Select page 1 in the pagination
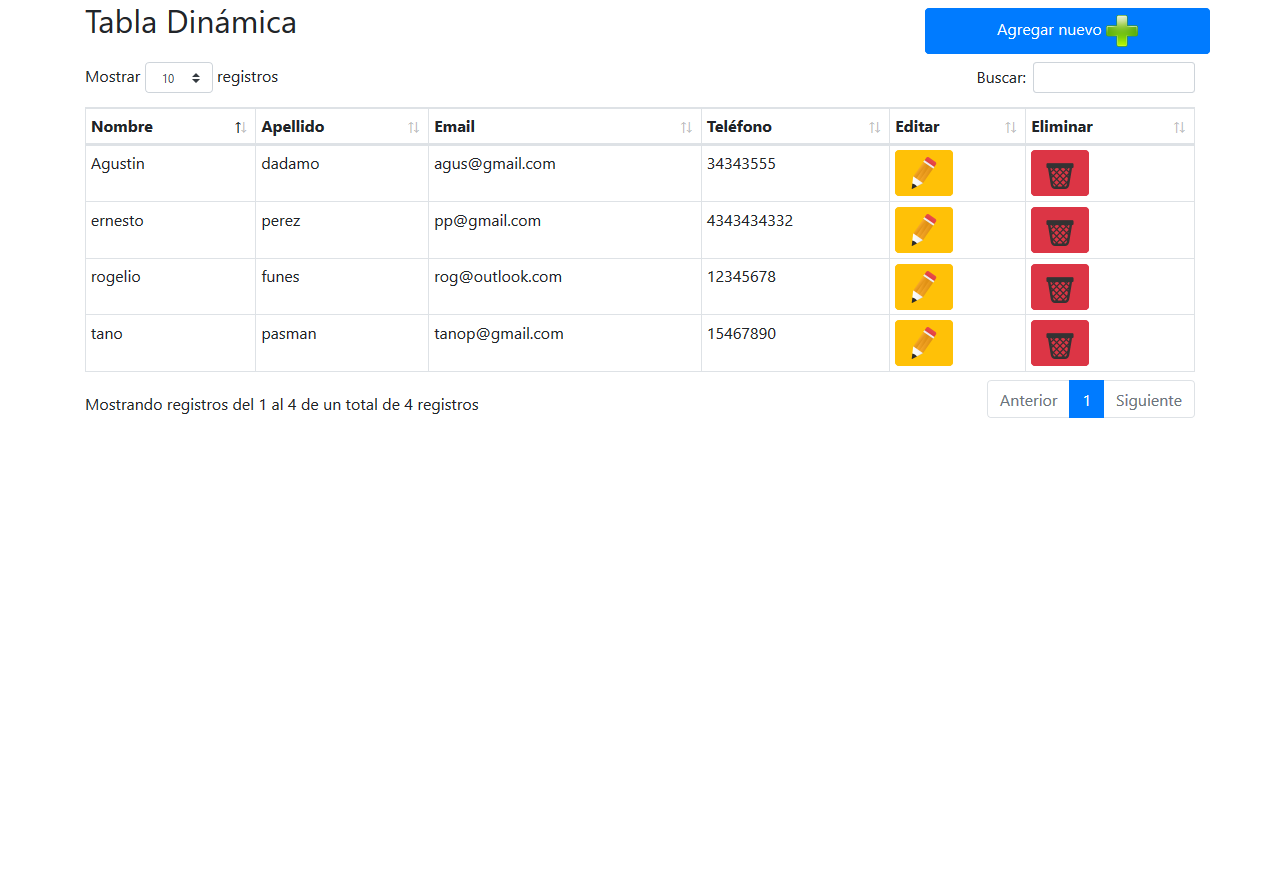This screenshot has height=888, width=1280. (x=1086, y=400)
